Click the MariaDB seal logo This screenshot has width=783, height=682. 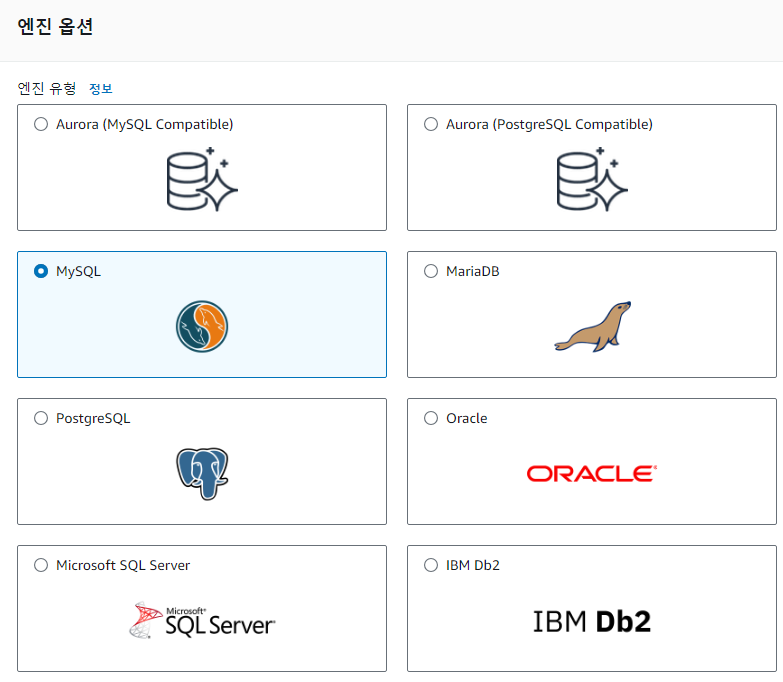point(593,327)
